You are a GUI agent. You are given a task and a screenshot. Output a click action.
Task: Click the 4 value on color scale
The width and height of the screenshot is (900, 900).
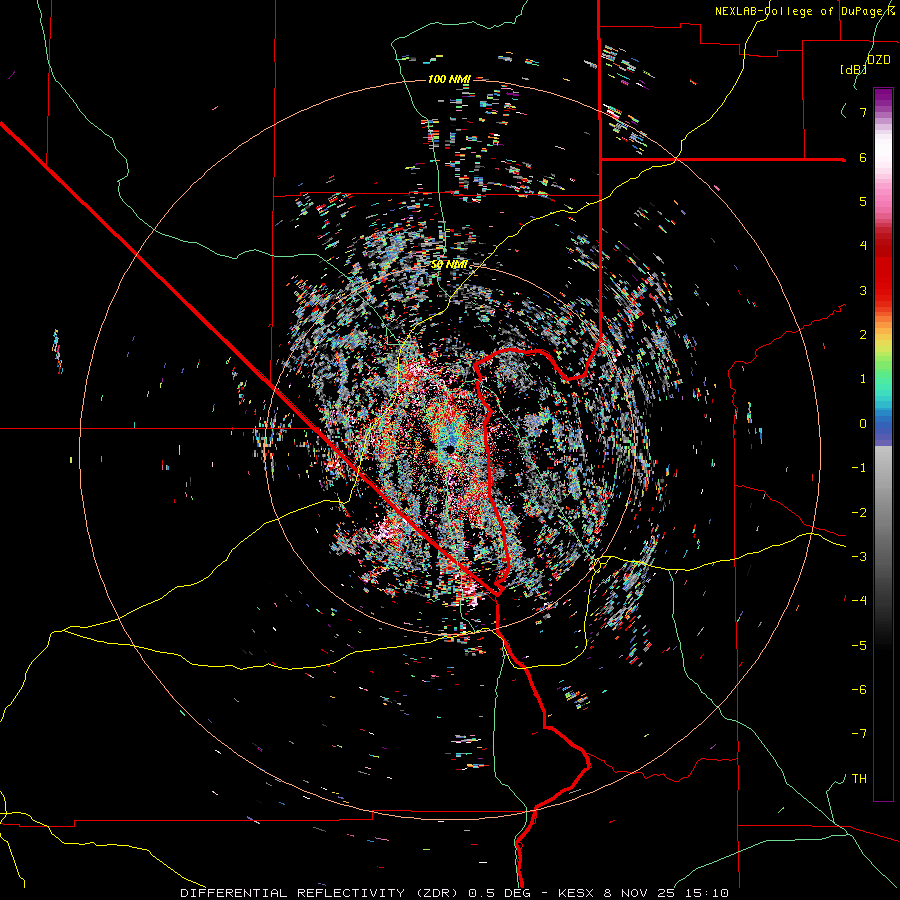863,246
